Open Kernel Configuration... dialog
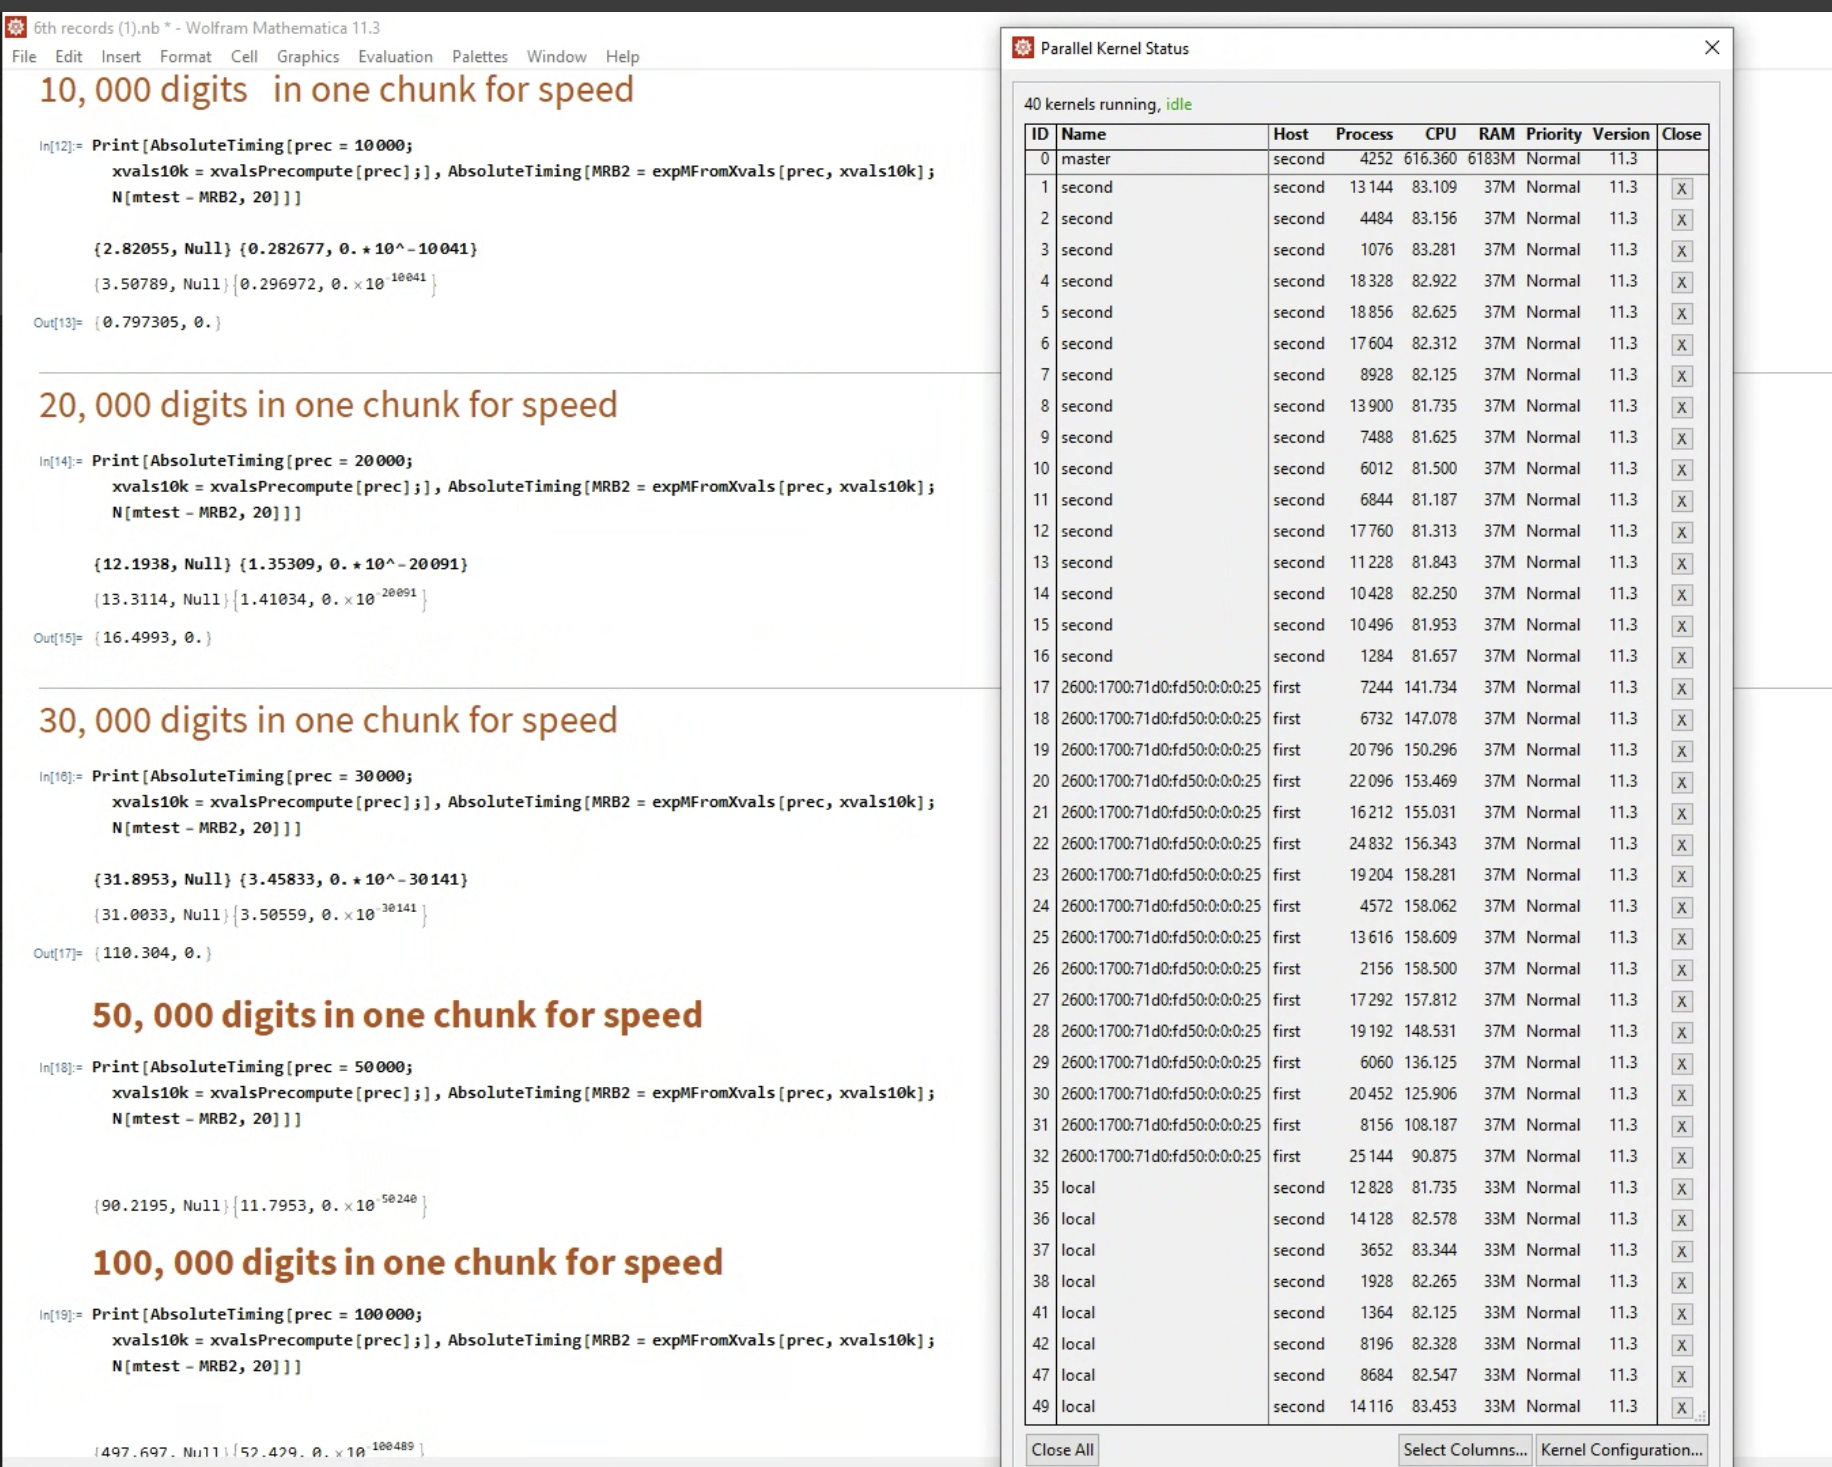The image size is (1832, 1467). pos(1621,1450)
